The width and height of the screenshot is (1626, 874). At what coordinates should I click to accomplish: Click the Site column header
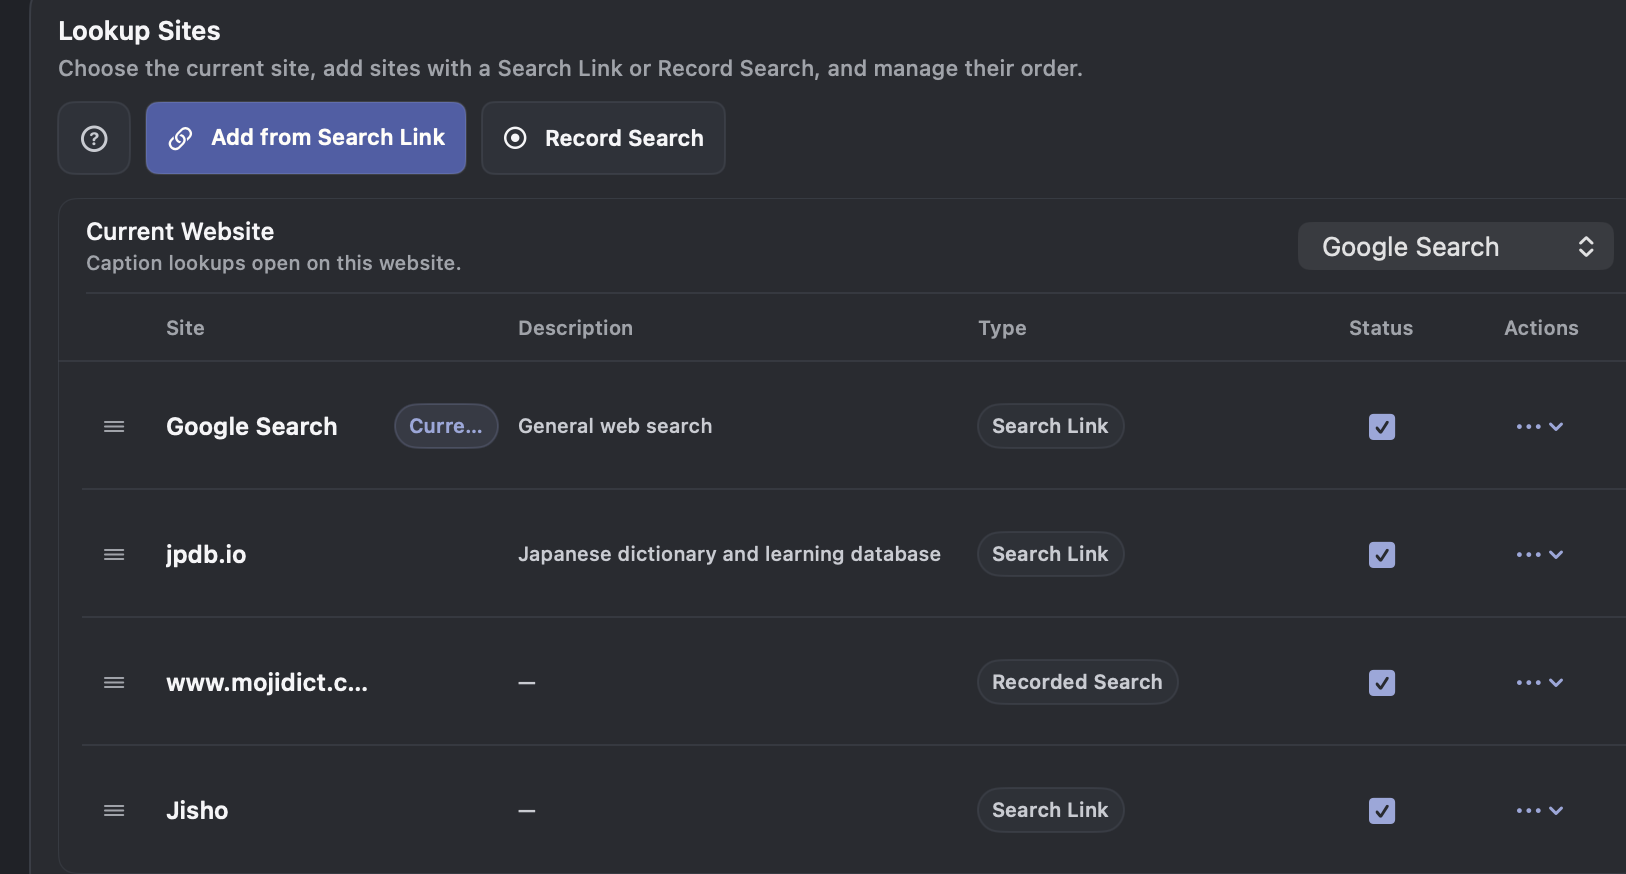pos(185,328)
